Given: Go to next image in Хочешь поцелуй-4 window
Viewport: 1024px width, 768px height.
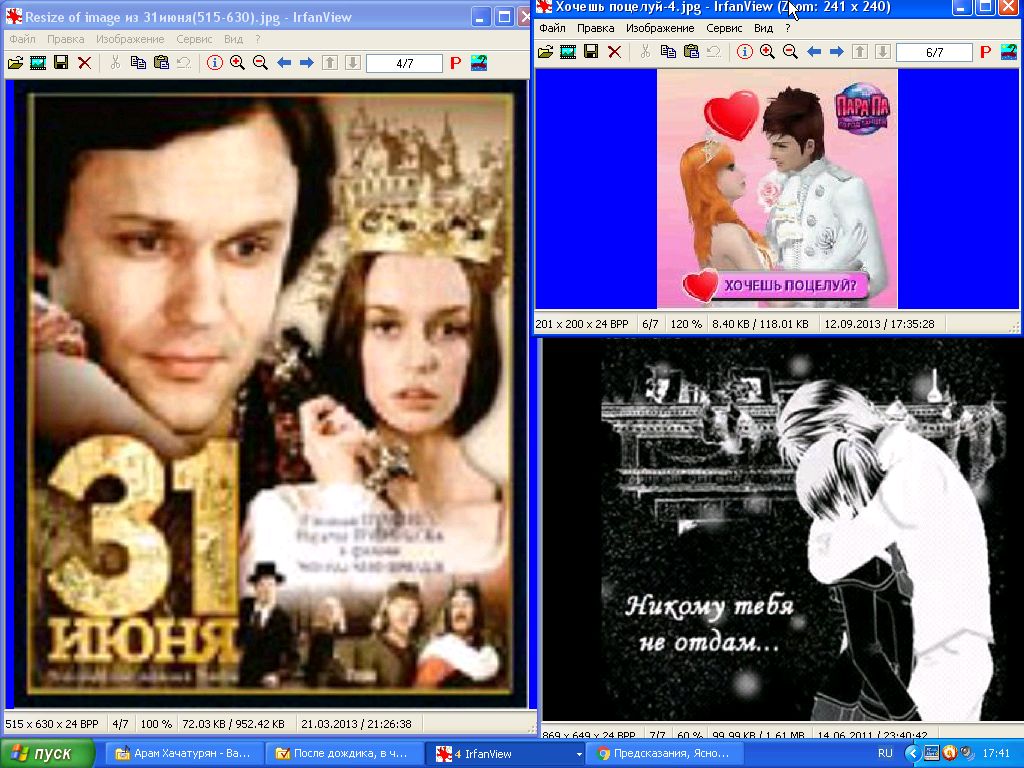Looking at the screenshot, I should click(837, 52).
